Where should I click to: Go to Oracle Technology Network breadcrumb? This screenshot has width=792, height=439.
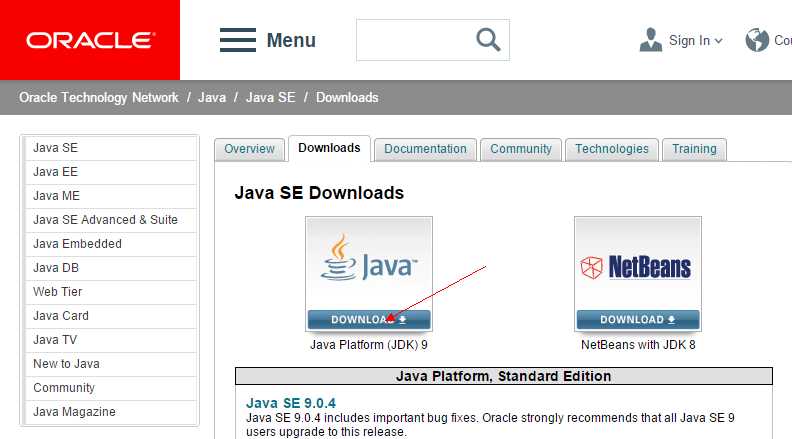click(x=99, y=97)
